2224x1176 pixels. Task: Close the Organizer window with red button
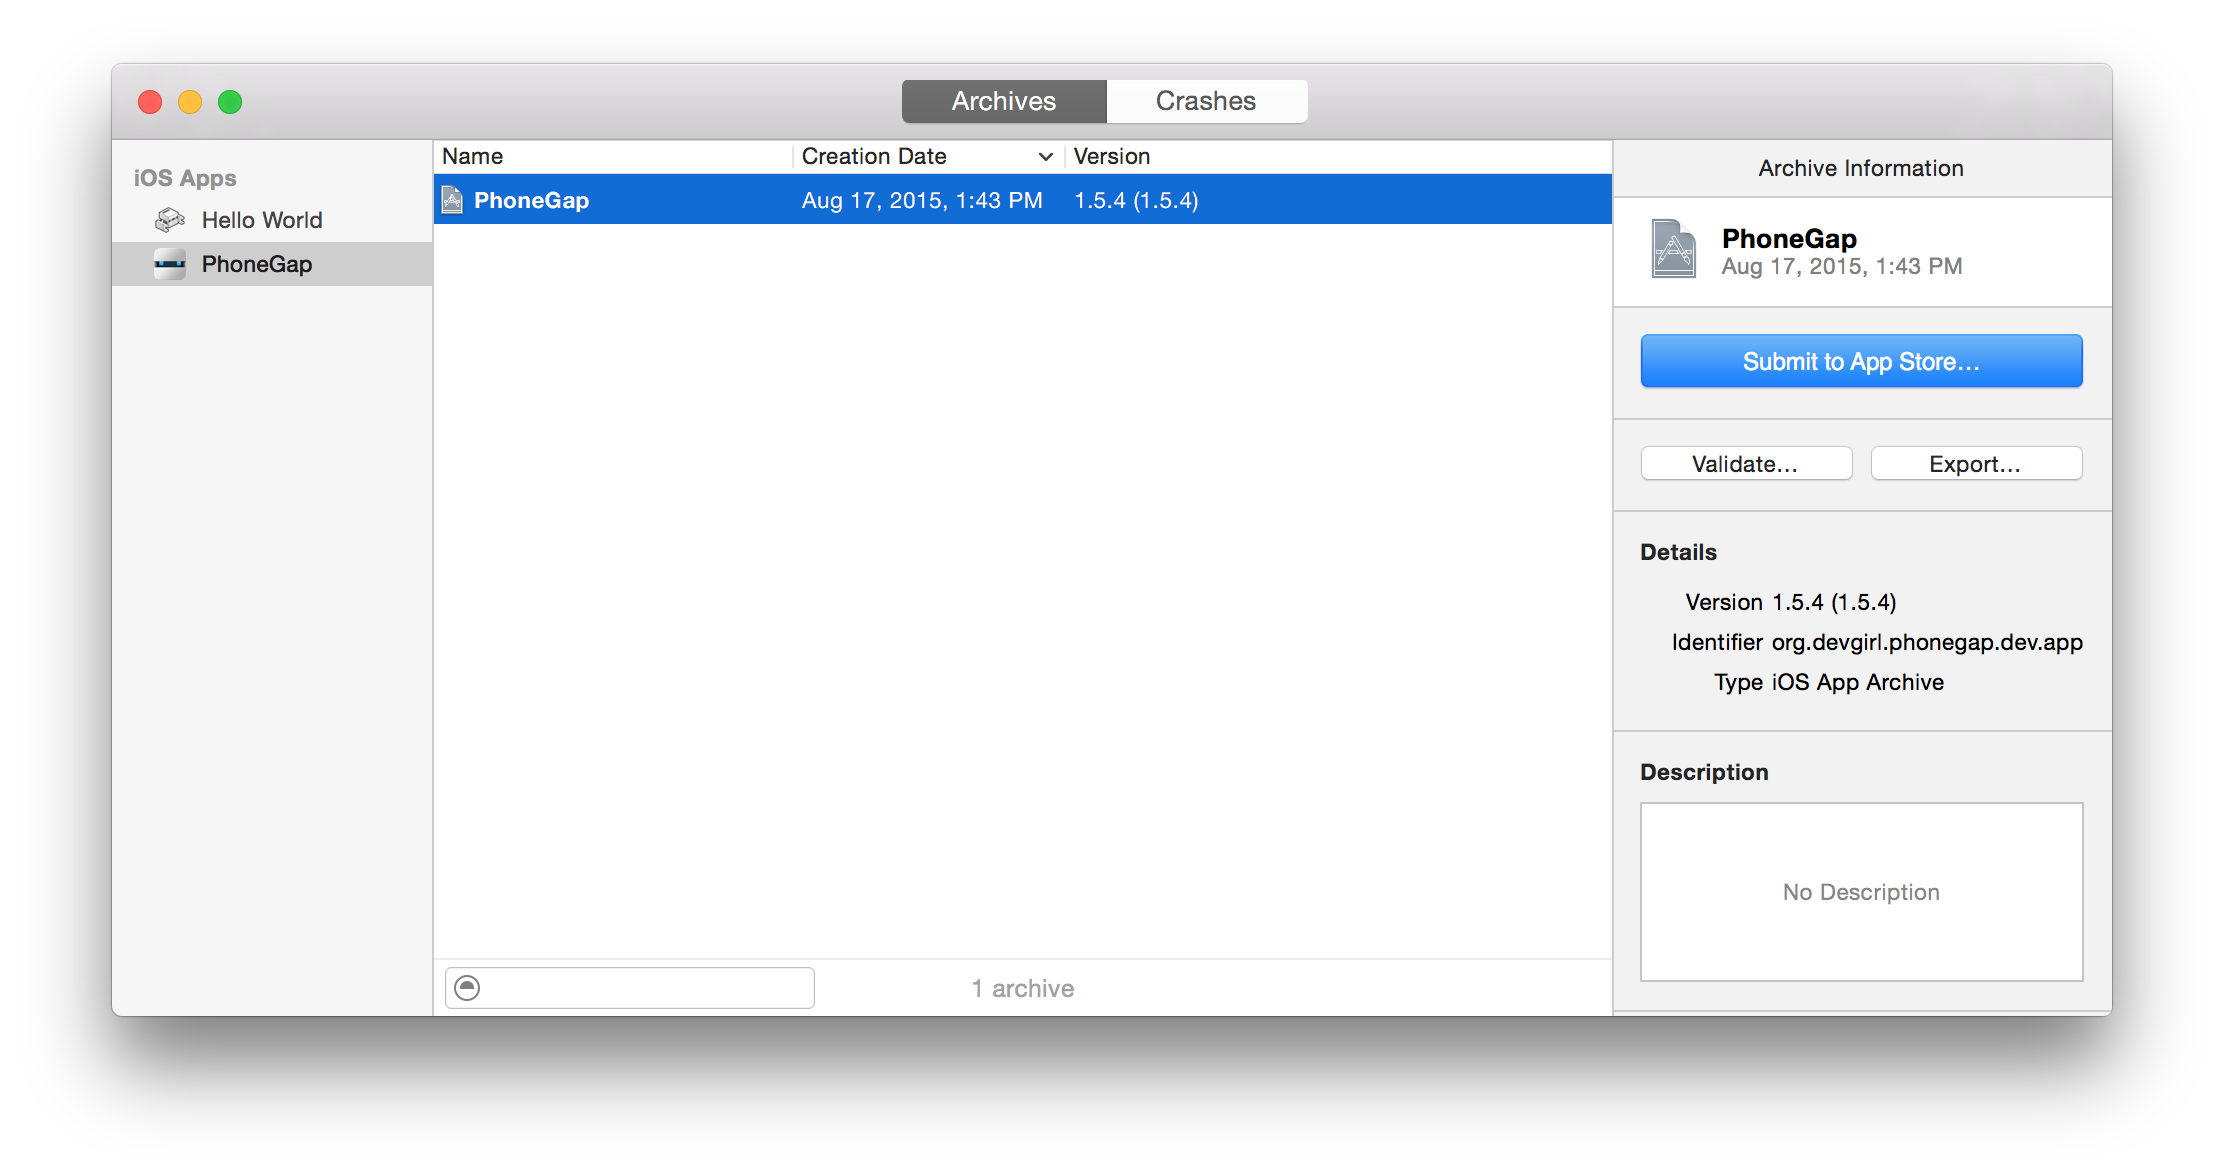tap(150, 102)
